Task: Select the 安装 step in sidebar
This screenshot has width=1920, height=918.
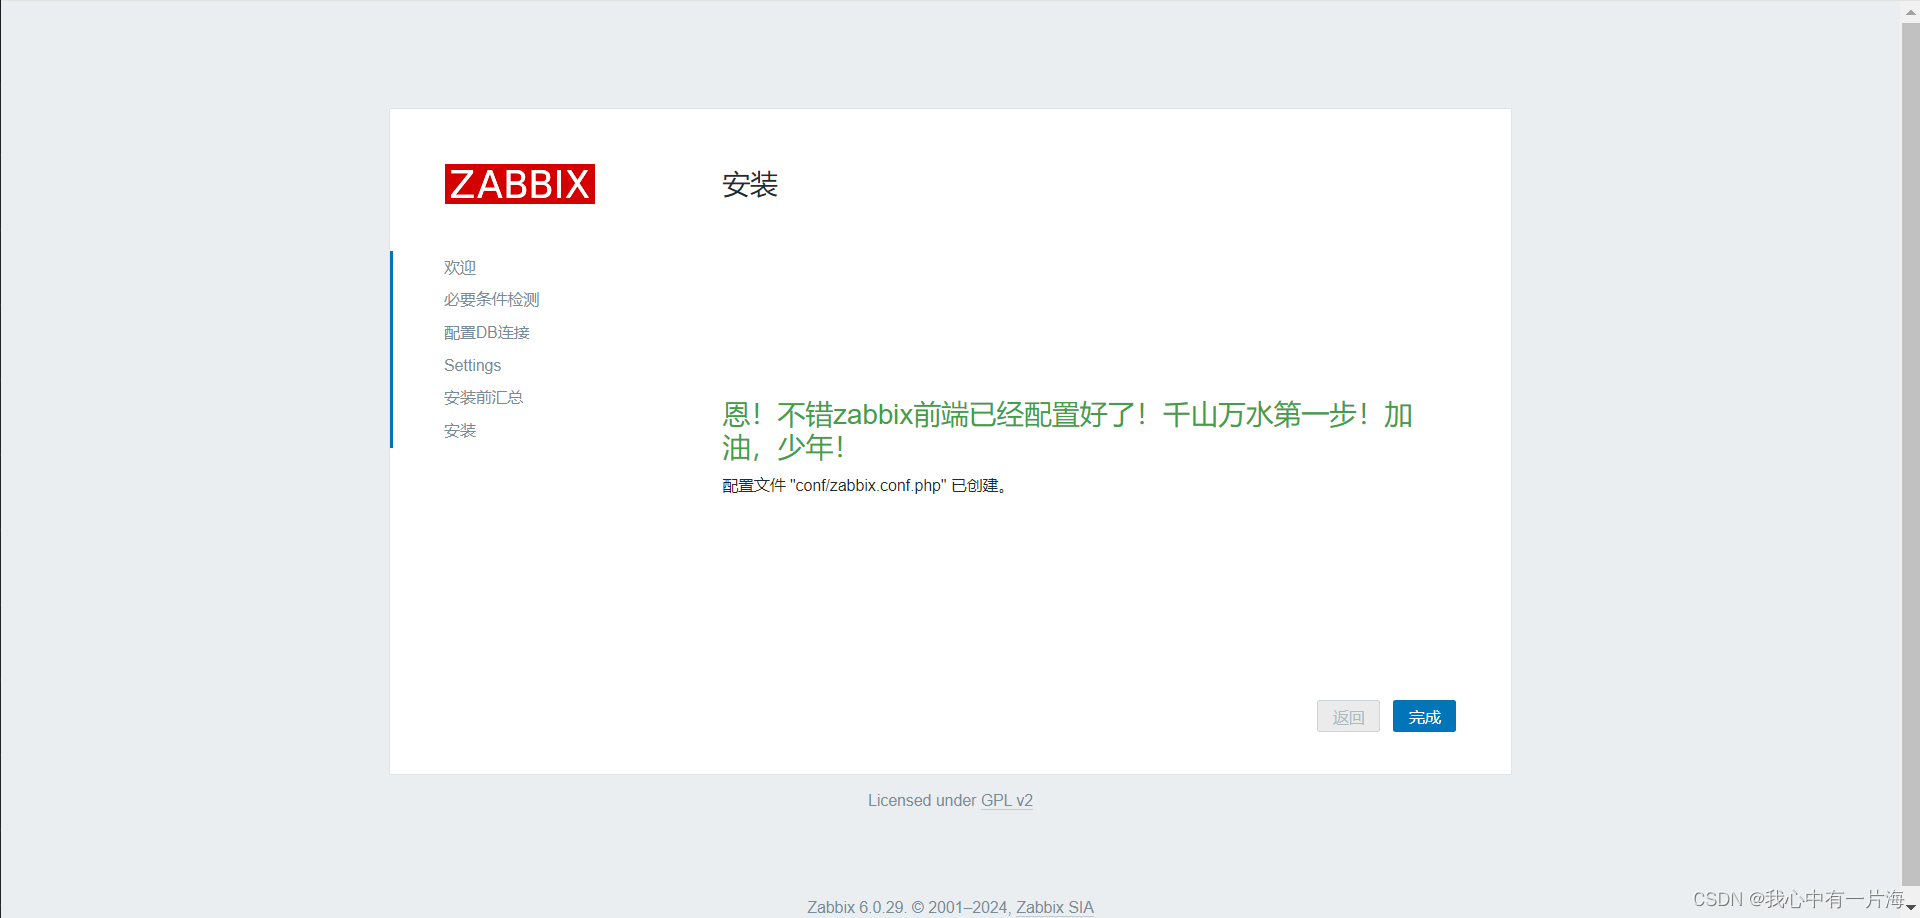Action: click(460, 430)
